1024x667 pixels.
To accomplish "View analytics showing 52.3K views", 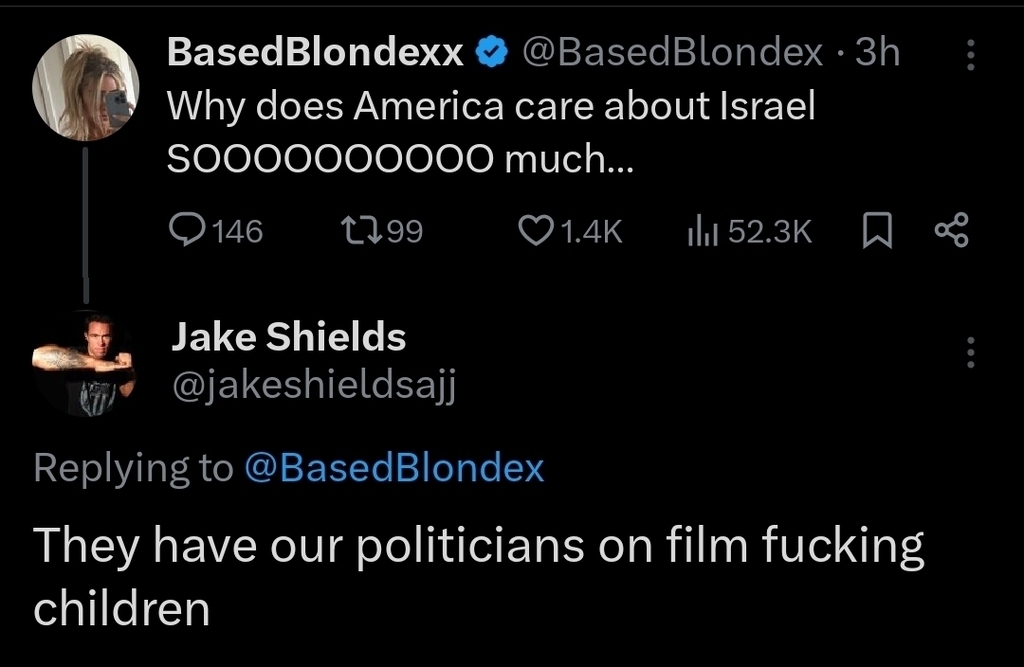I will point(700,232).
